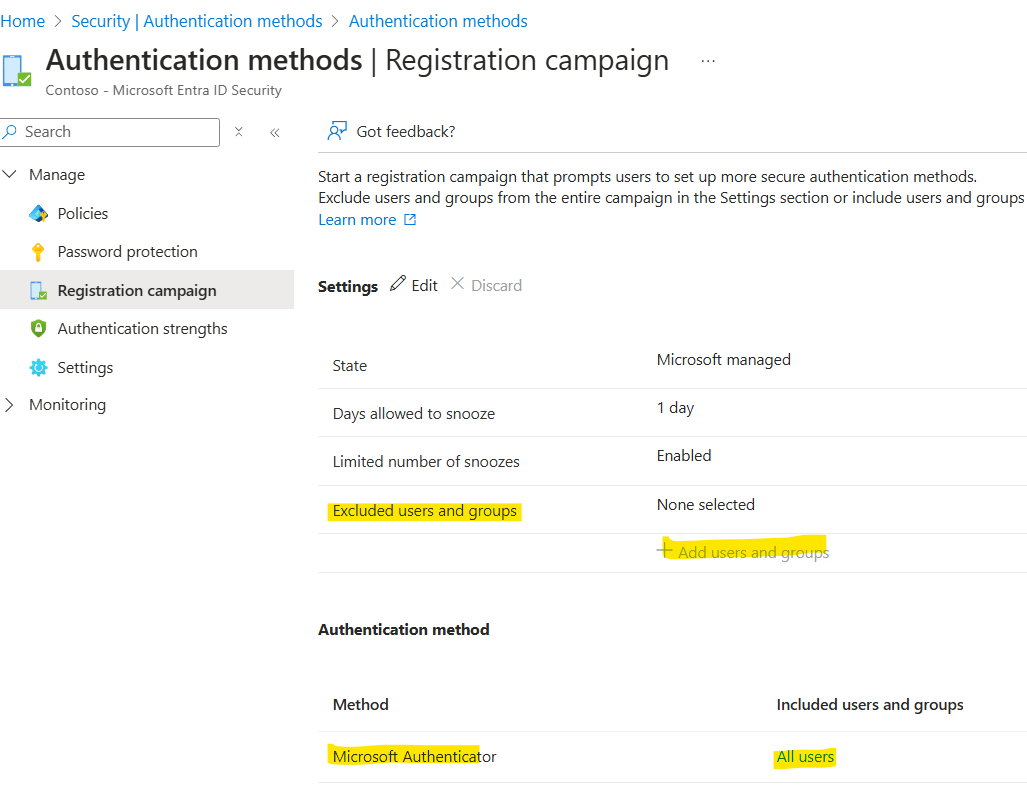Viewport: 1027px width, 790px height.
Task: Navigate to Home breadcrumb
Action: pos(22,21)
